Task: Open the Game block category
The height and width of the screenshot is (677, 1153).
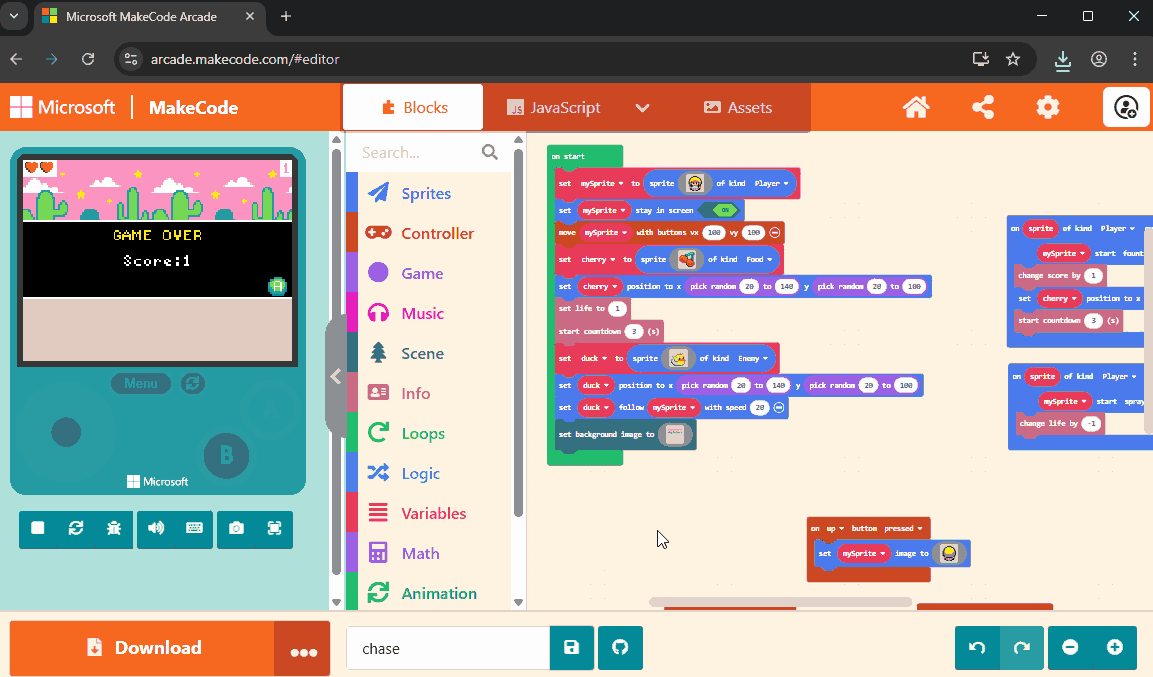Action: click(x=428, y=273)
